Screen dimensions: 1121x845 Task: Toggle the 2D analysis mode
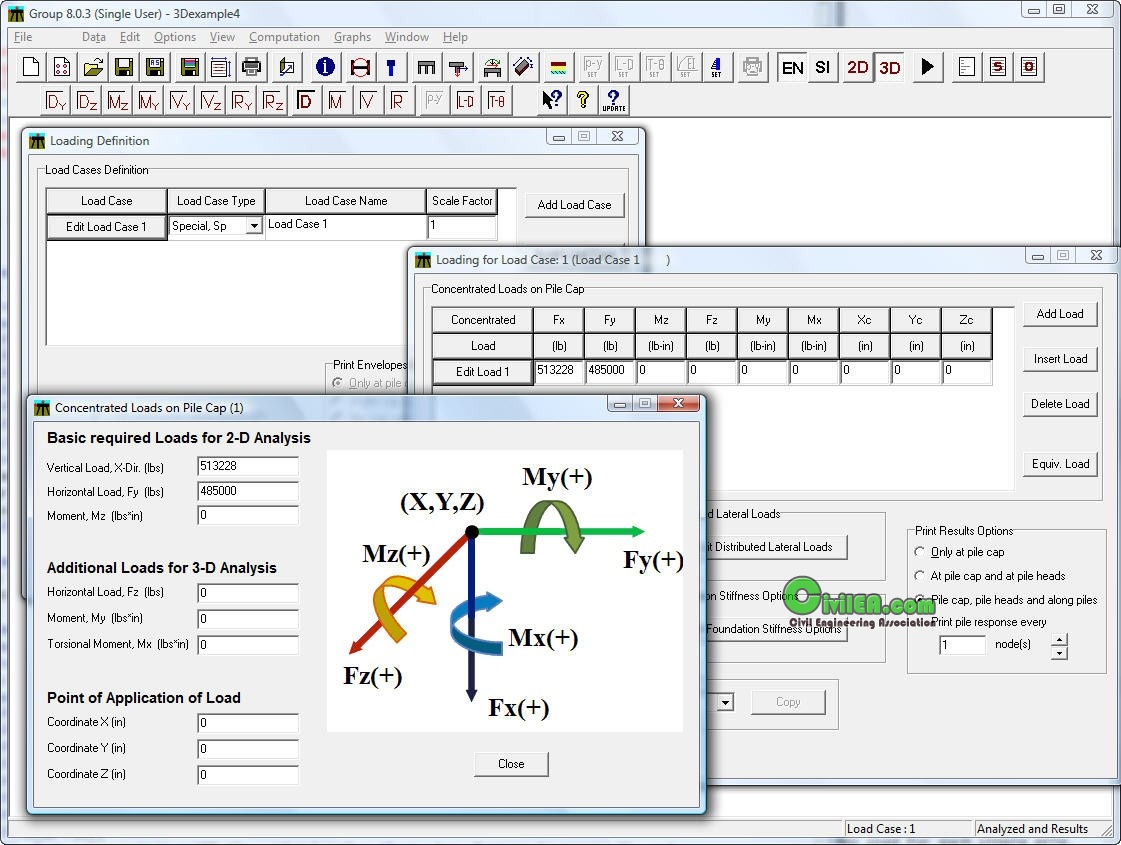(857, 67)
